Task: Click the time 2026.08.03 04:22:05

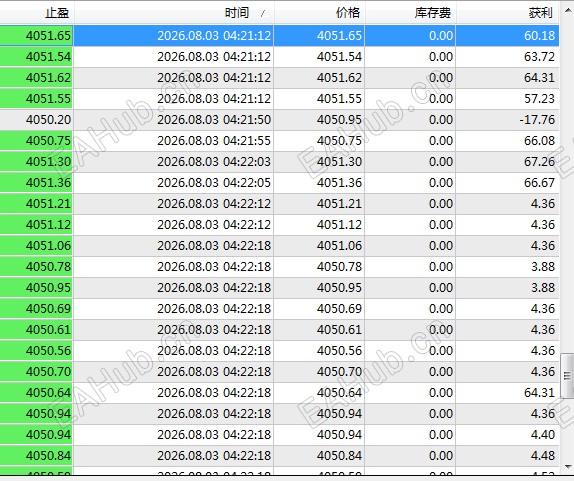Action: 214,183
